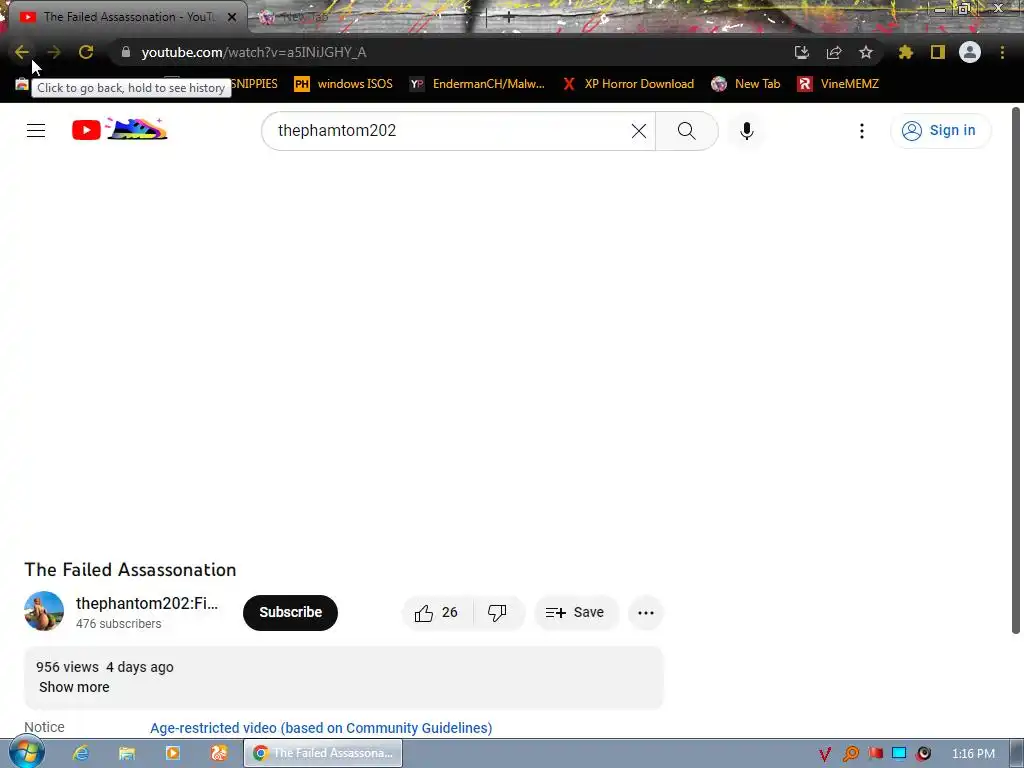This screenshot has height=768, width=1024.
Task: Click the page vertical scrollbar
Action: (x=1016, y=370)
